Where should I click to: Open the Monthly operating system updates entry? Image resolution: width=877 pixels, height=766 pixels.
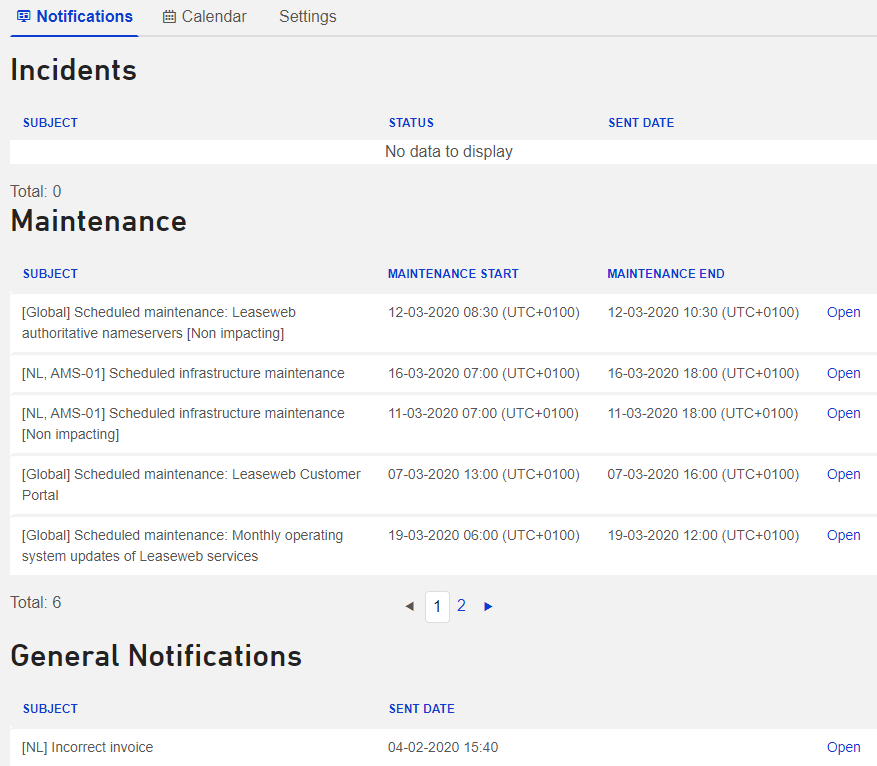coord(843,535)
